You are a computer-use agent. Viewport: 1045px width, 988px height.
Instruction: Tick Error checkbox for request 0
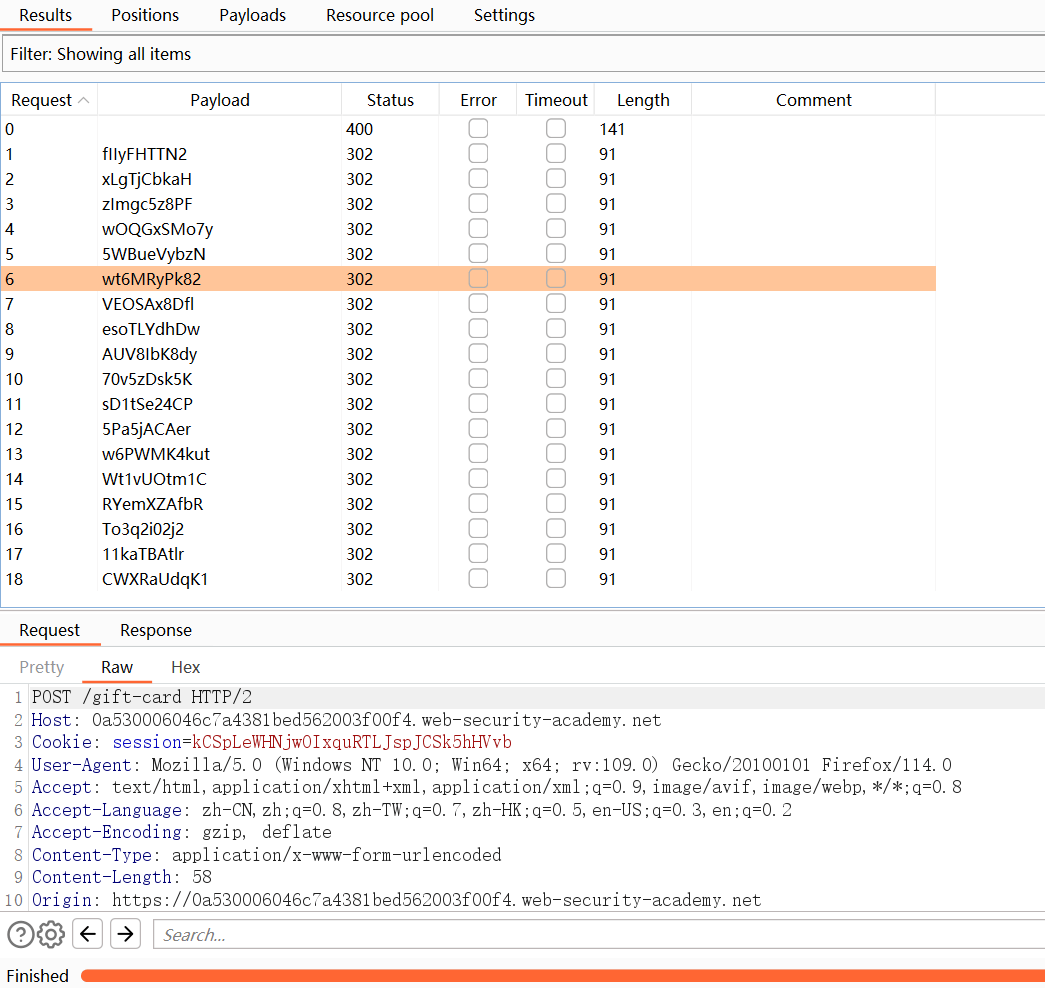pos(479,129)
